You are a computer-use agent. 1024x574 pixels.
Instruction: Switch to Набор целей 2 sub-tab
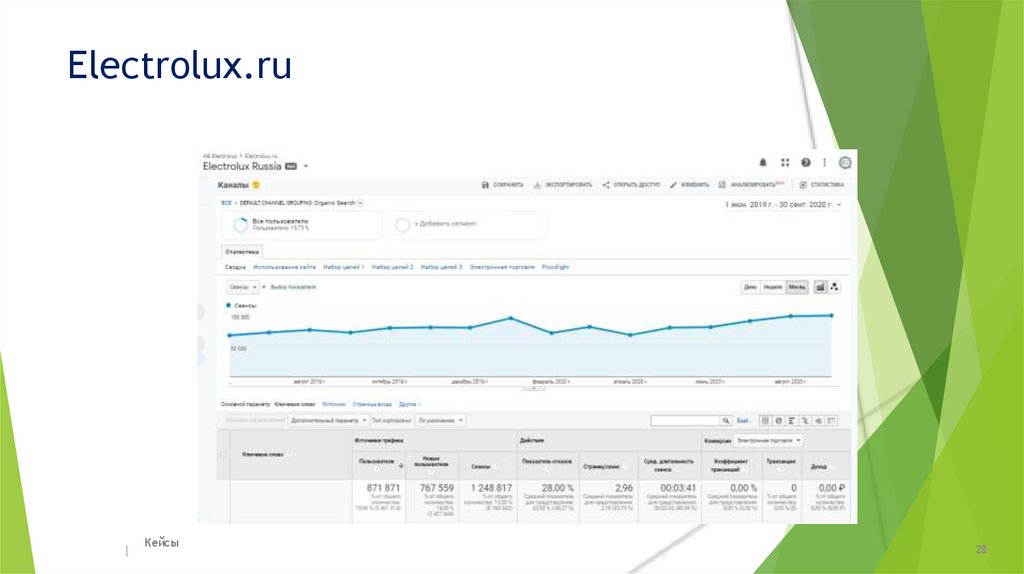(x=392, y=267)
